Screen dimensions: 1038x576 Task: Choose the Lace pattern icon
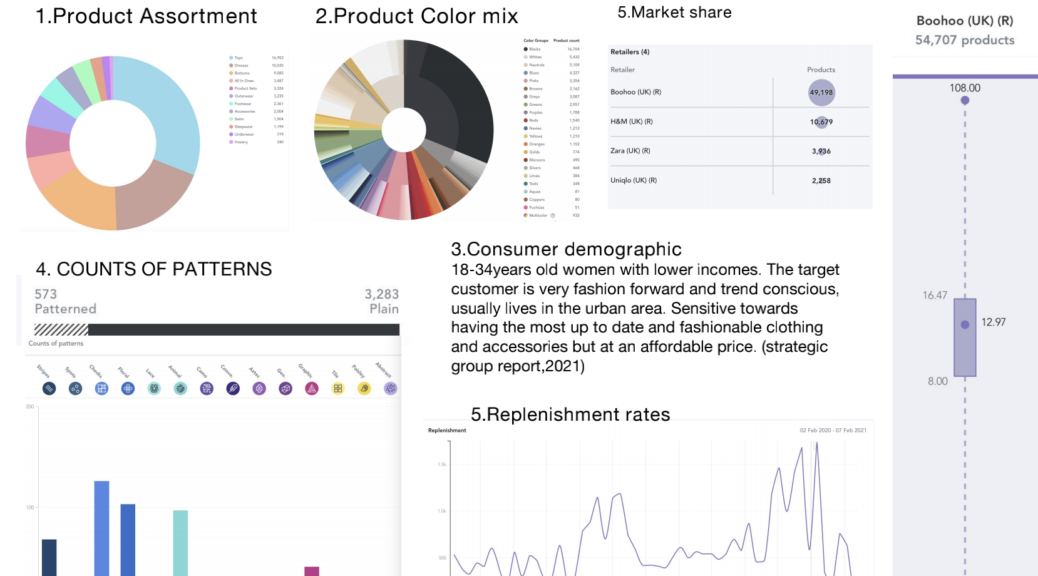154,389
